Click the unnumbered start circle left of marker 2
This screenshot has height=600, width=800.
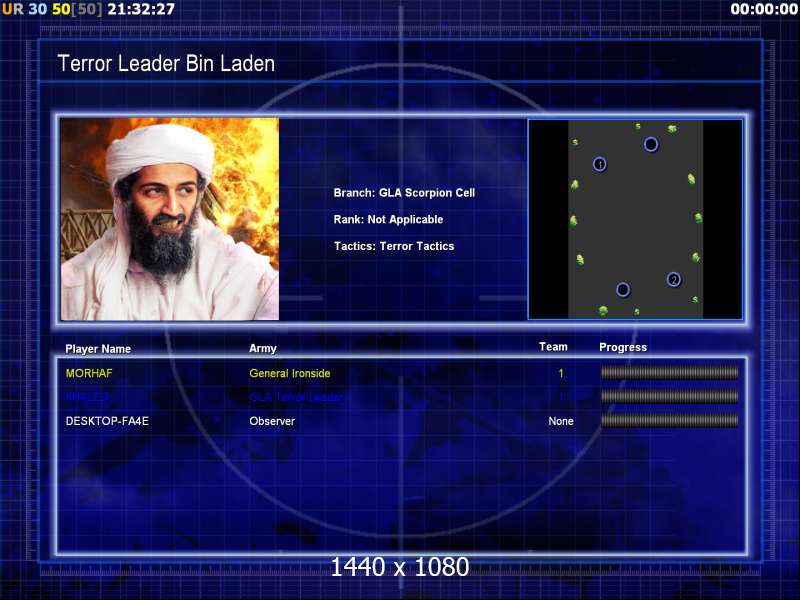tap(622, 290)
